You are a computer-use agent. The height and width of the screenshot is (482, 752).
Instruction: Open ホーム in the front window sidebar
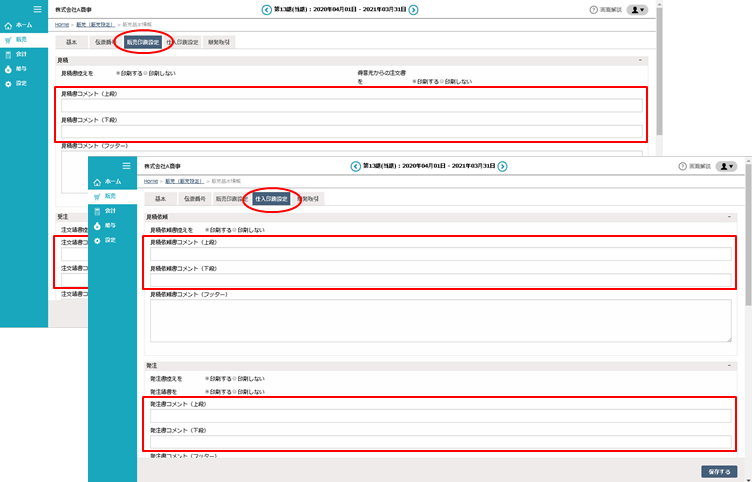(x=107, y=182)
